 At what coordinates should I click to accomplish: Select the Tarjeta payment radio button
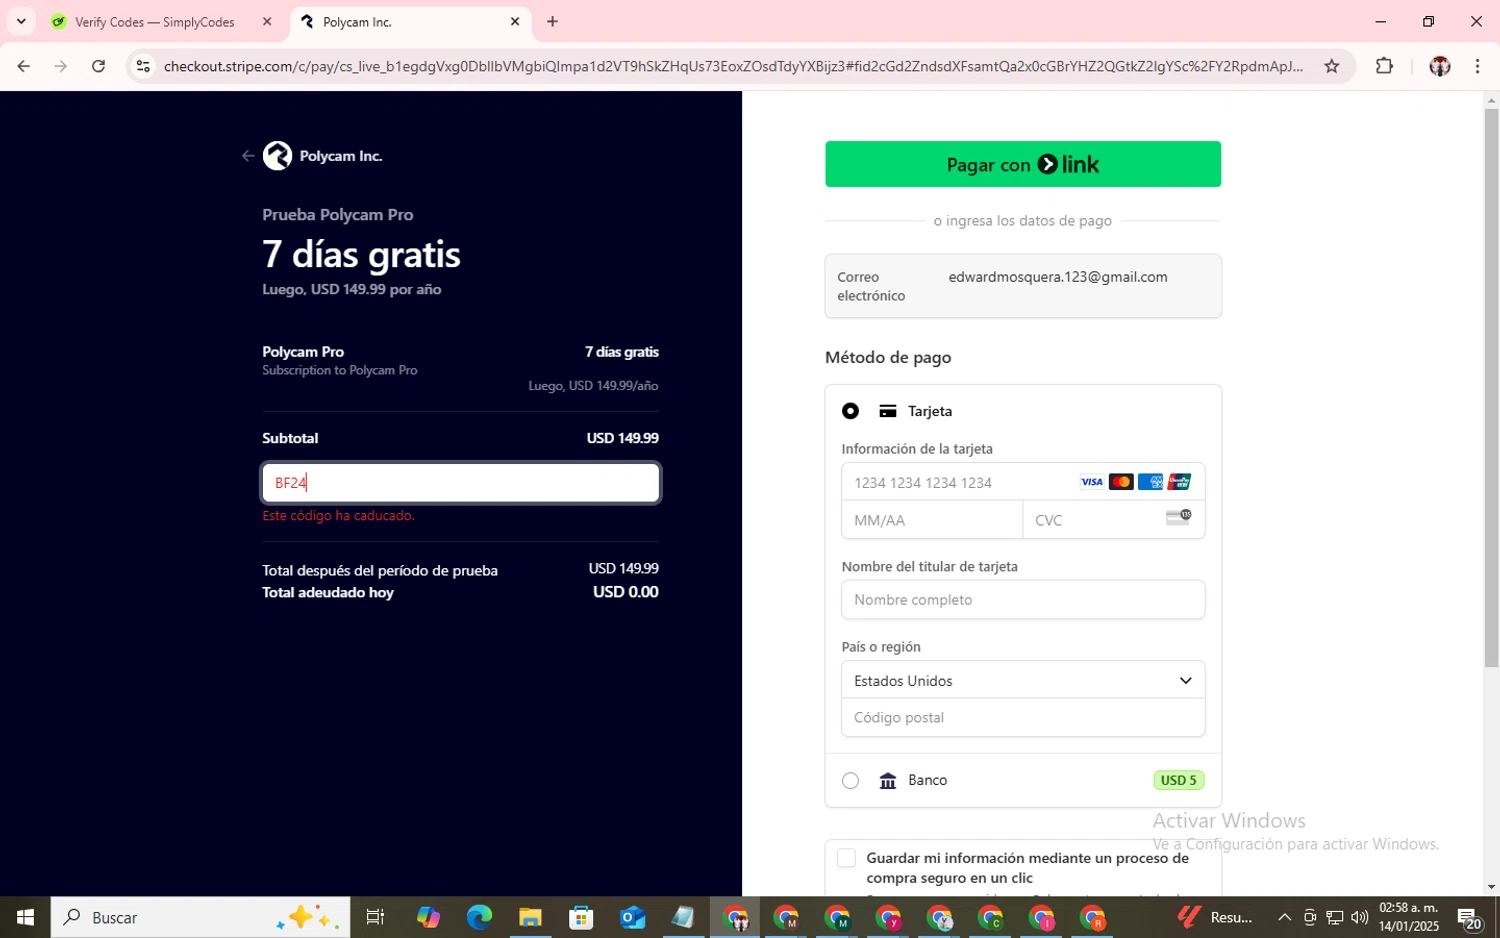coord(850,411)
